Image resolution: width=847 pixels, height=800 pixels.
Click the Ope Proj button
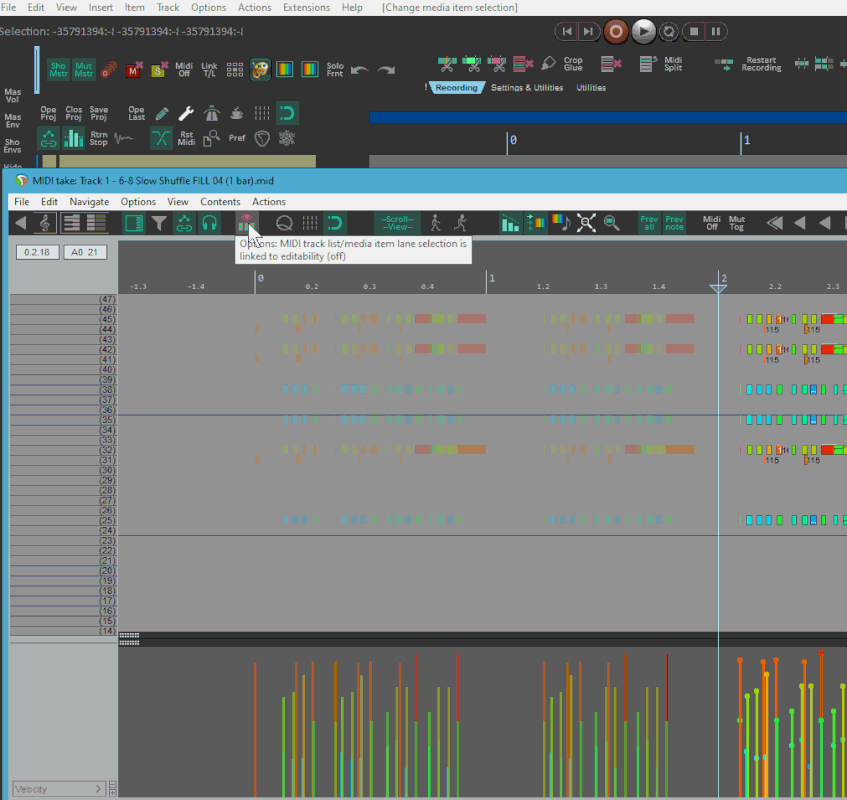tap(48, 113)
